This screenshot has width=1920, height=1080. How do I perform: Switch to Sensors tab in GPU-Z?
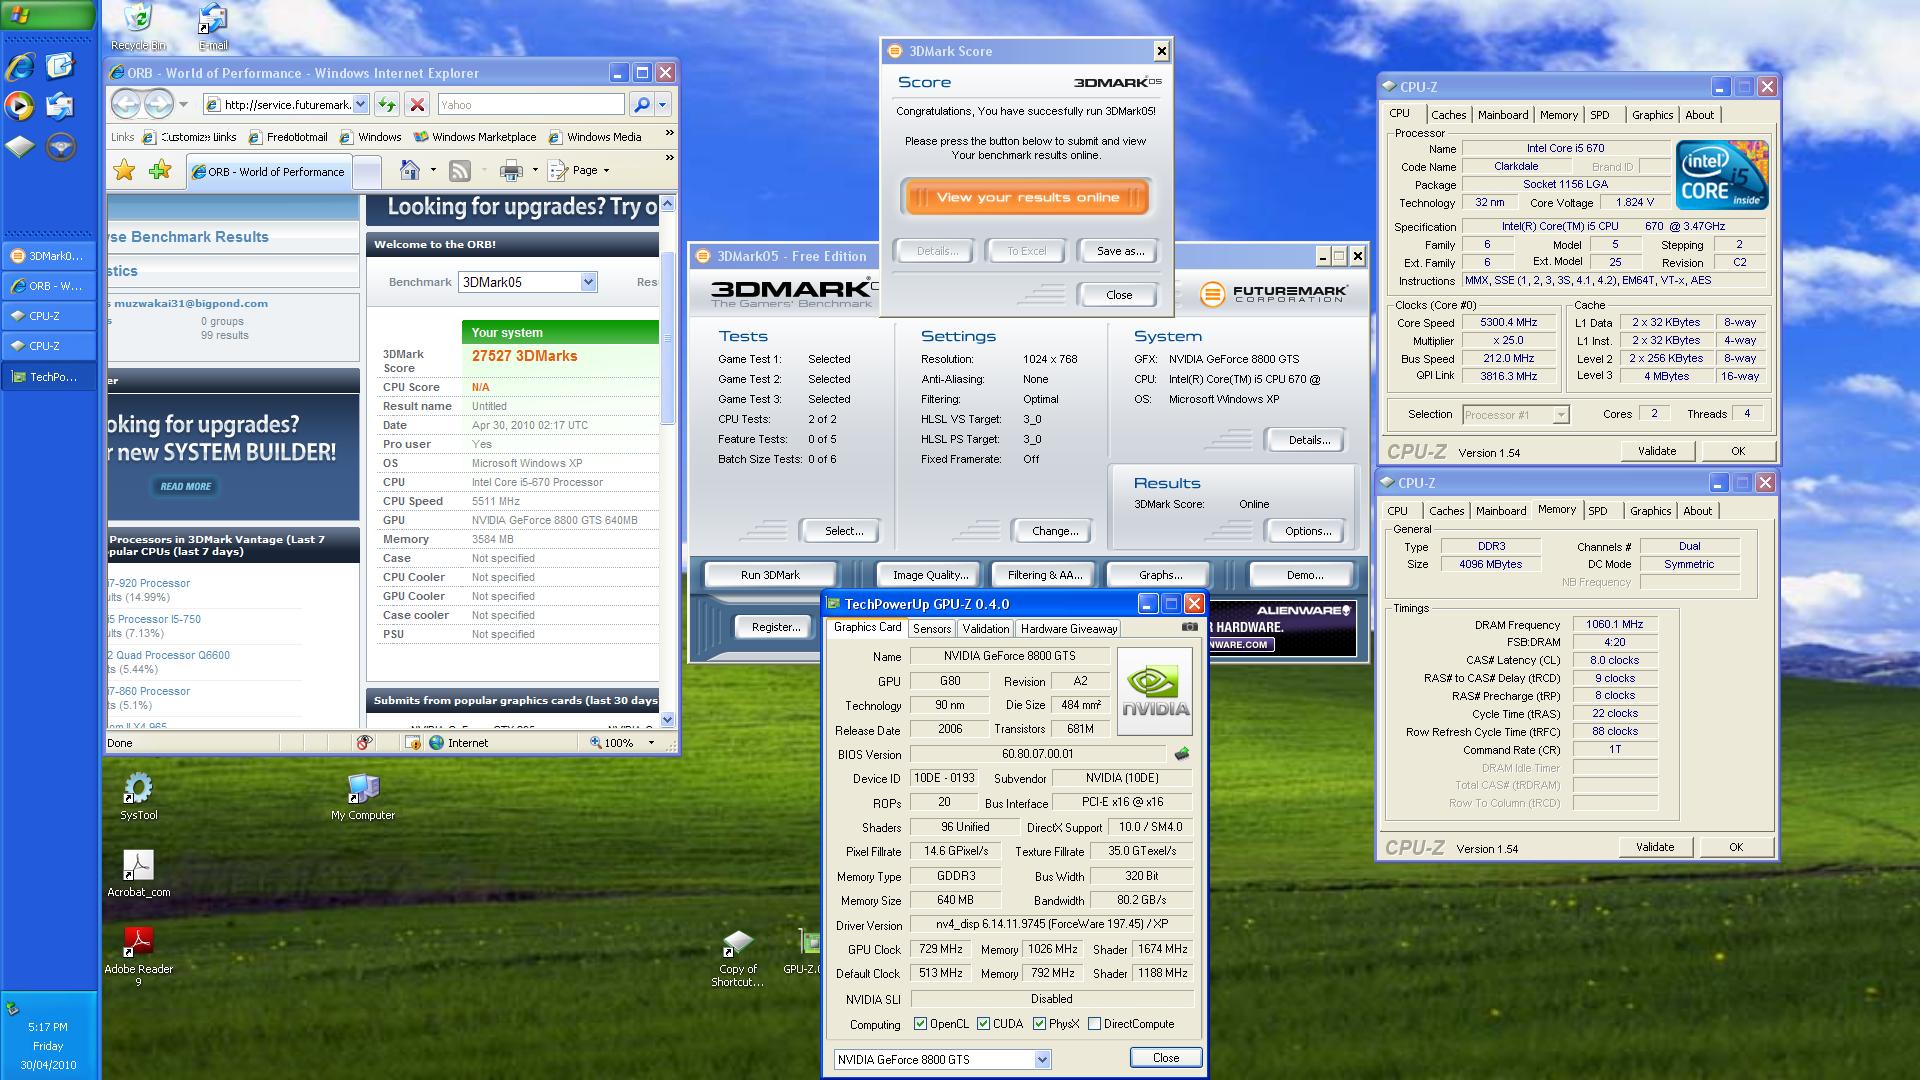click(931, 629)
